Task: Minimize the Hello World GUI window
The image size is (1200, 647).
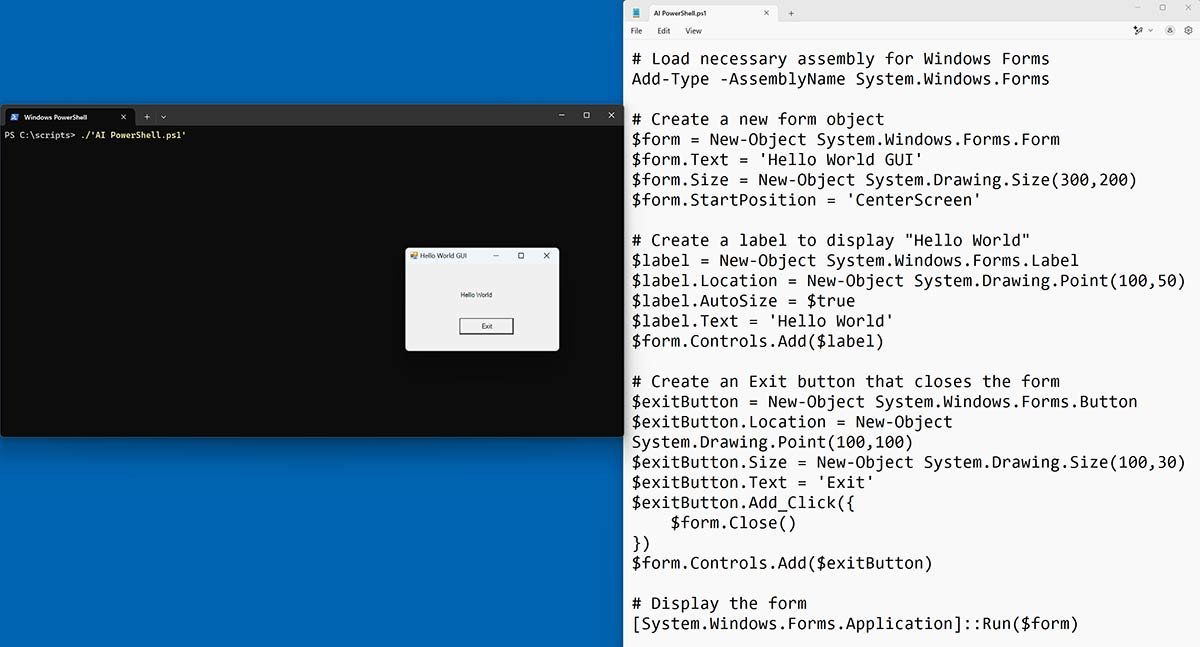Action: tap(495, 255)
